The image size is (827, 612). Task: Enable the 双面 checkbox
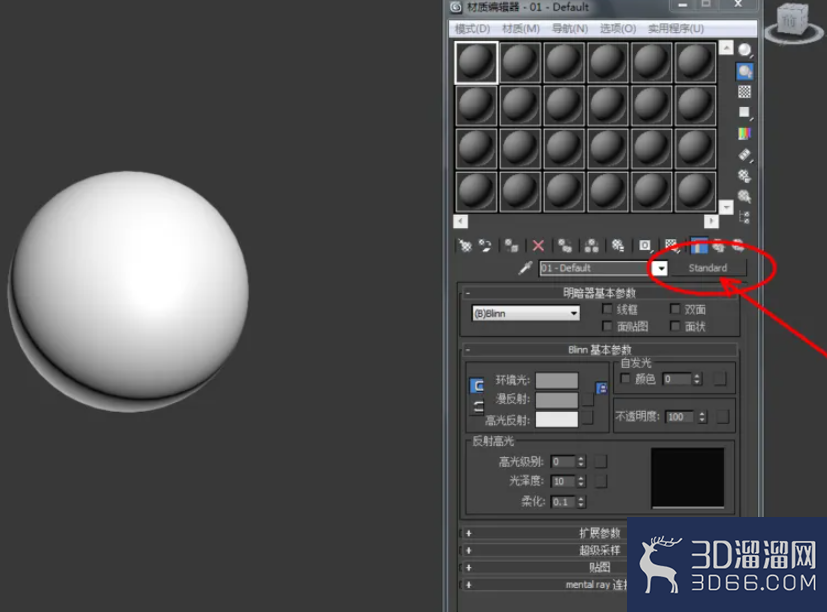click(675, 309)
